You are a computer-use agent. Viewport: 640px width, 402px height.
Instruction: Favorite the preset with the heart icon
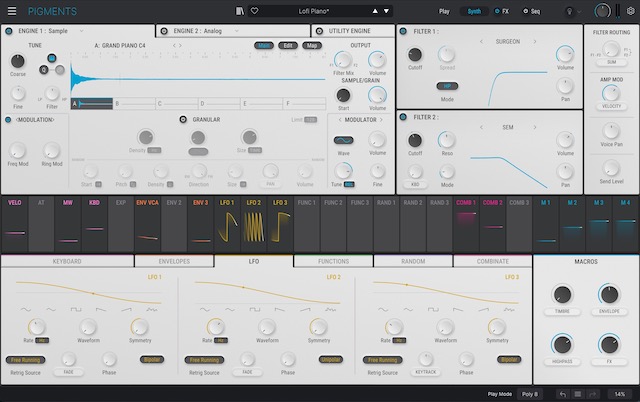254,11
